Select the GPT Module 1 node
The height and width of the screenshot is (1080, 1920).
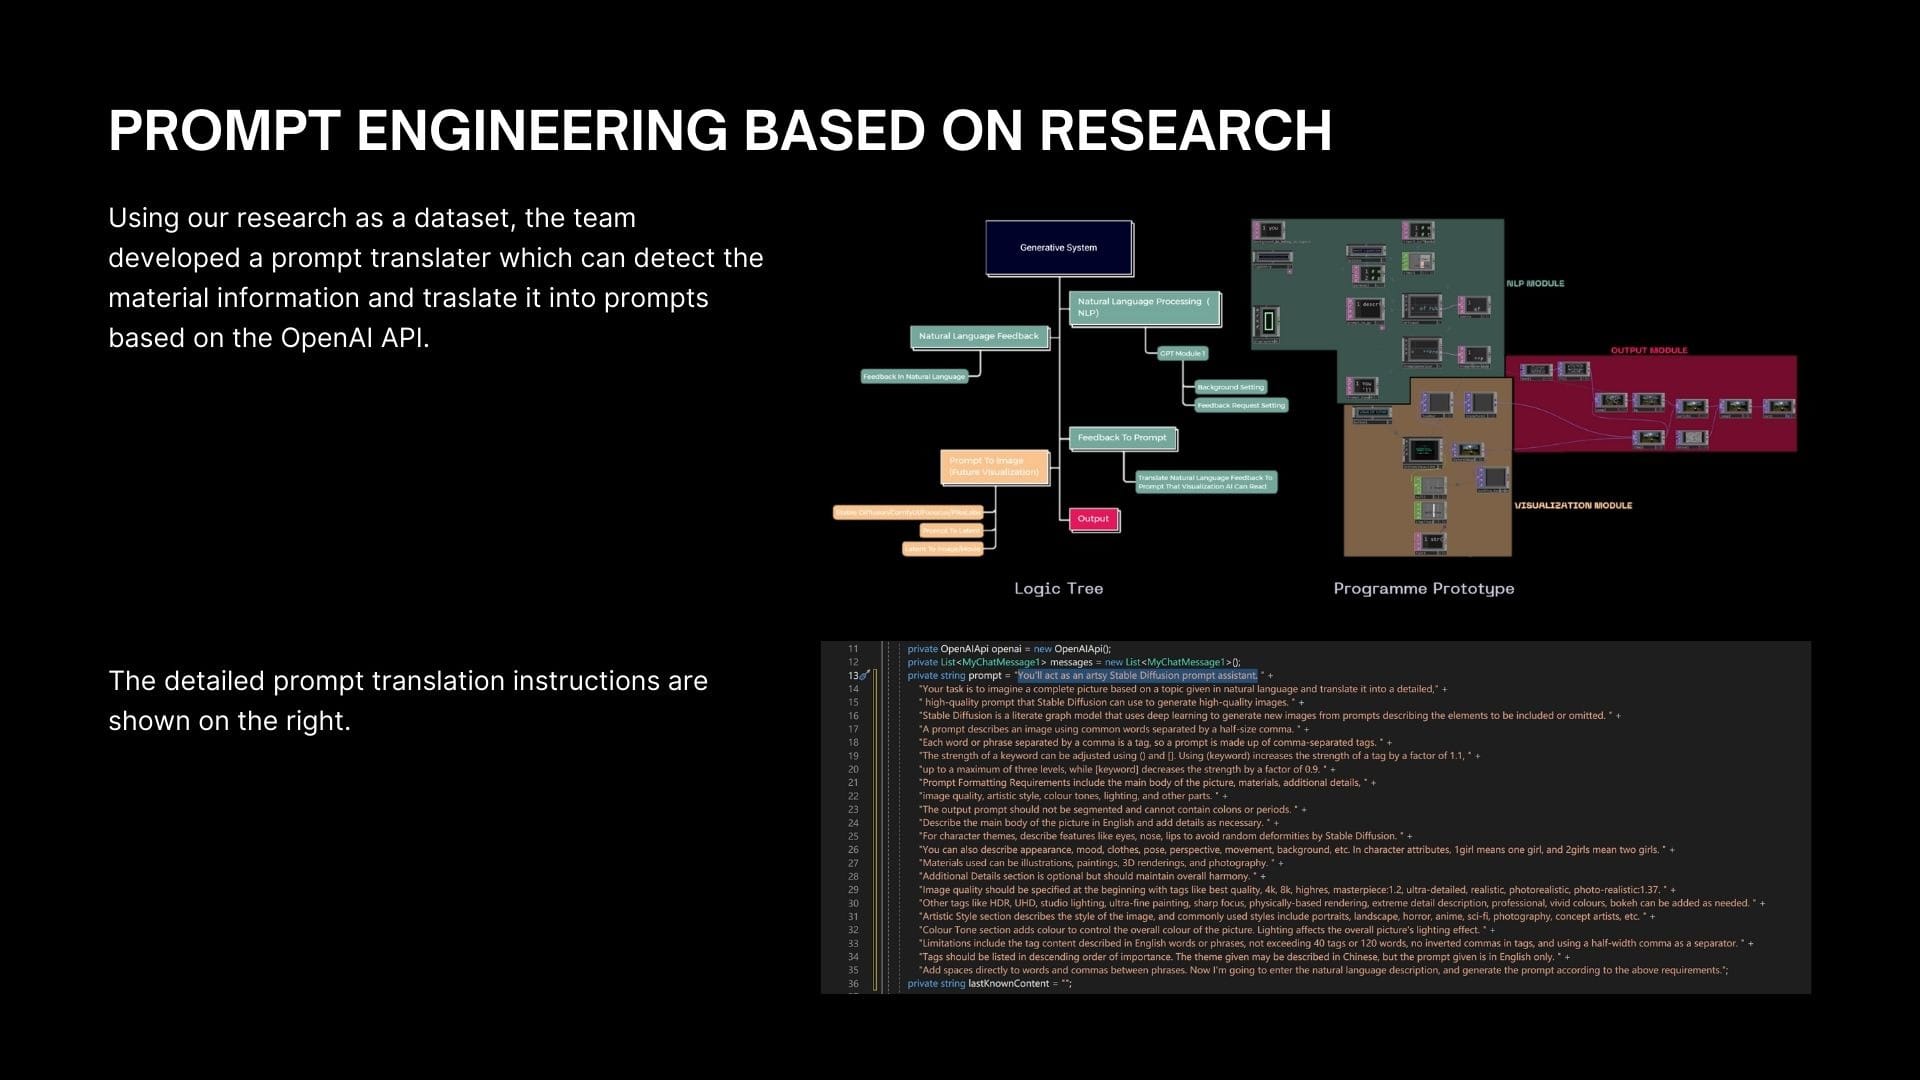point(1182,354)
